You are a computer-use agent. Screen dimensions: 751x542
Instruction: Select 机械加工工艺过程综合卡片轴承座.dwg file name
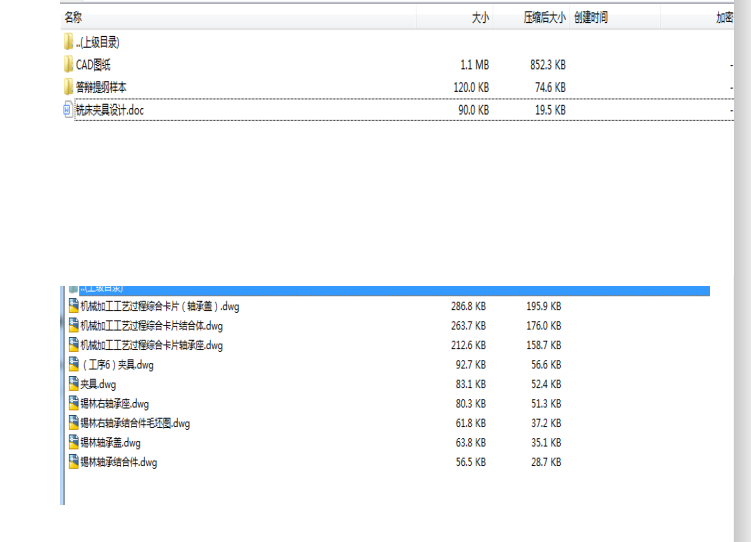(x=152, y=345)
